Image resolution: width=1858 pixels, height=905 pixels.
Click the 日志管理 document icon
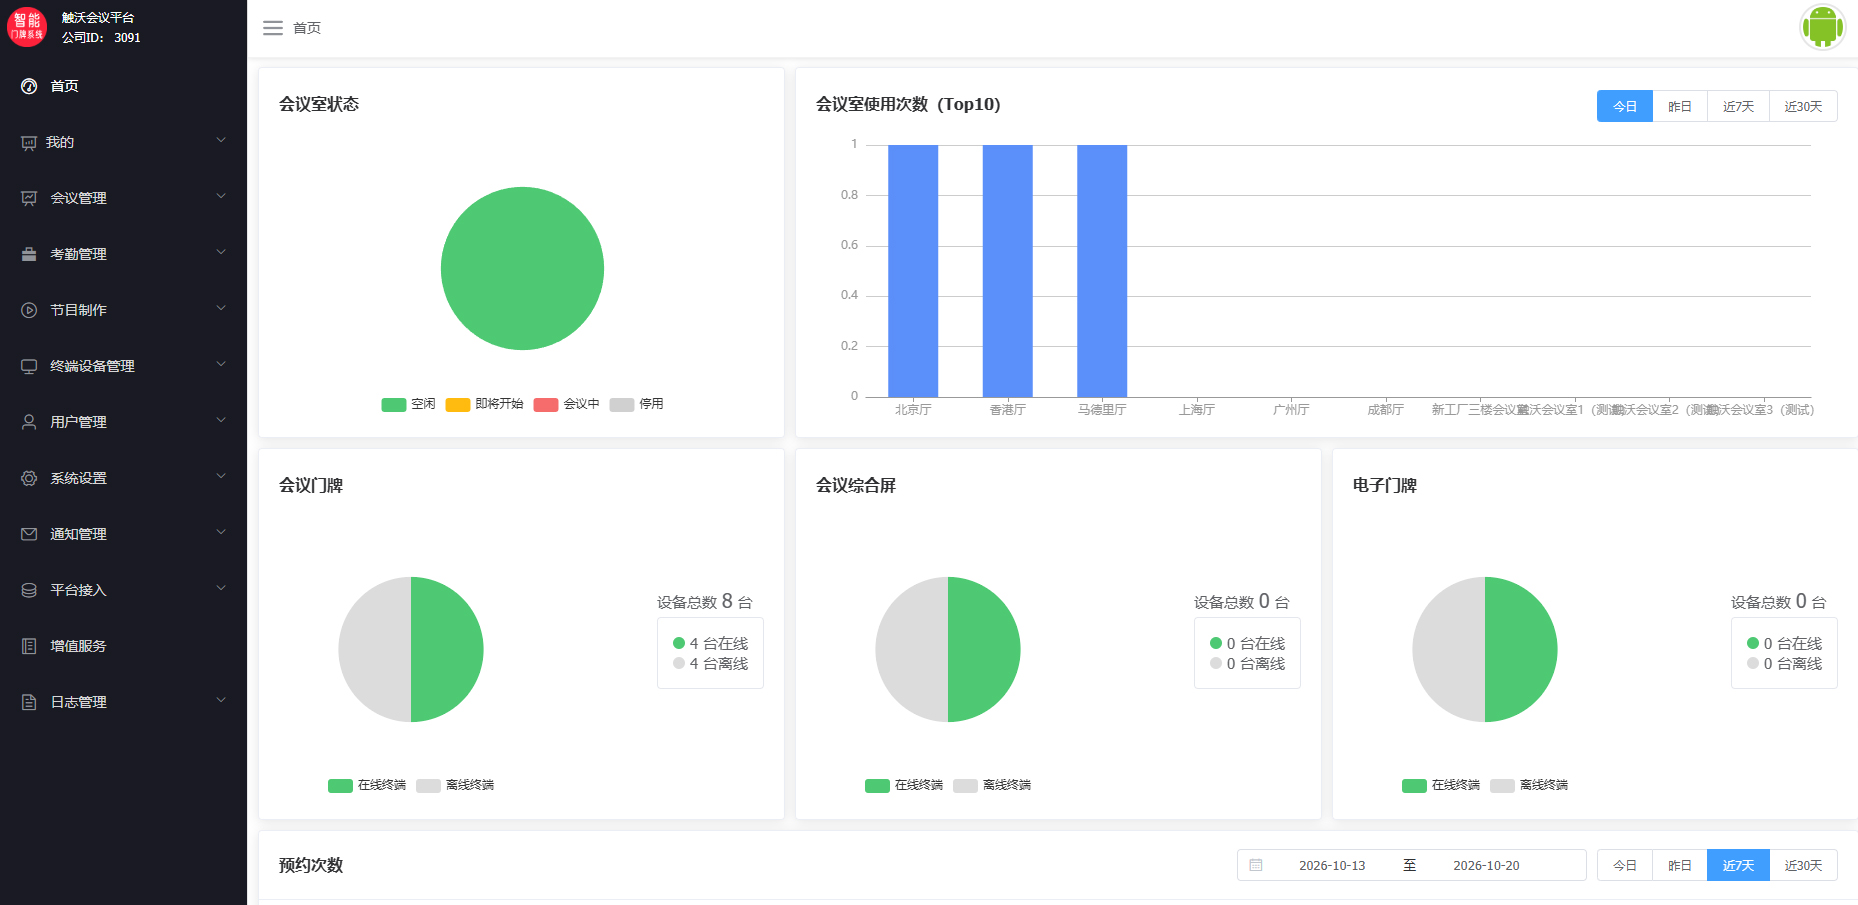pos(29,702)
